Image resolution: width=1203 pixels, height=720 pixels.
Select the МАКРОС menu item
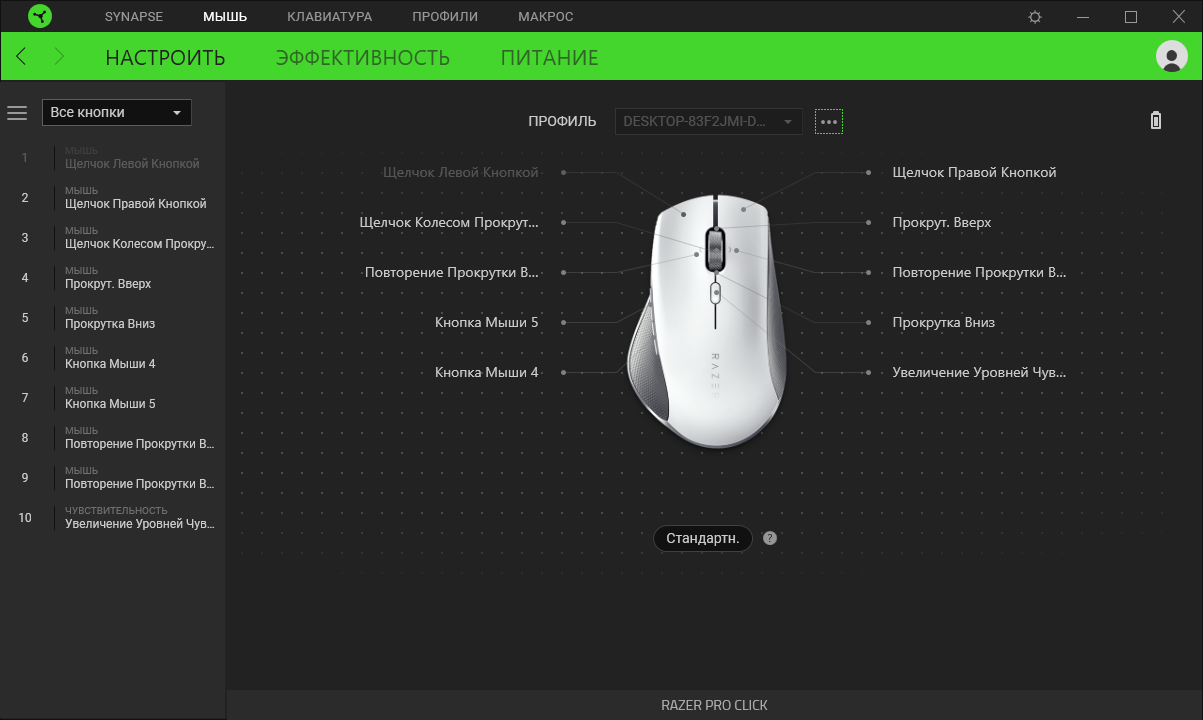click(x=546, y=17)
